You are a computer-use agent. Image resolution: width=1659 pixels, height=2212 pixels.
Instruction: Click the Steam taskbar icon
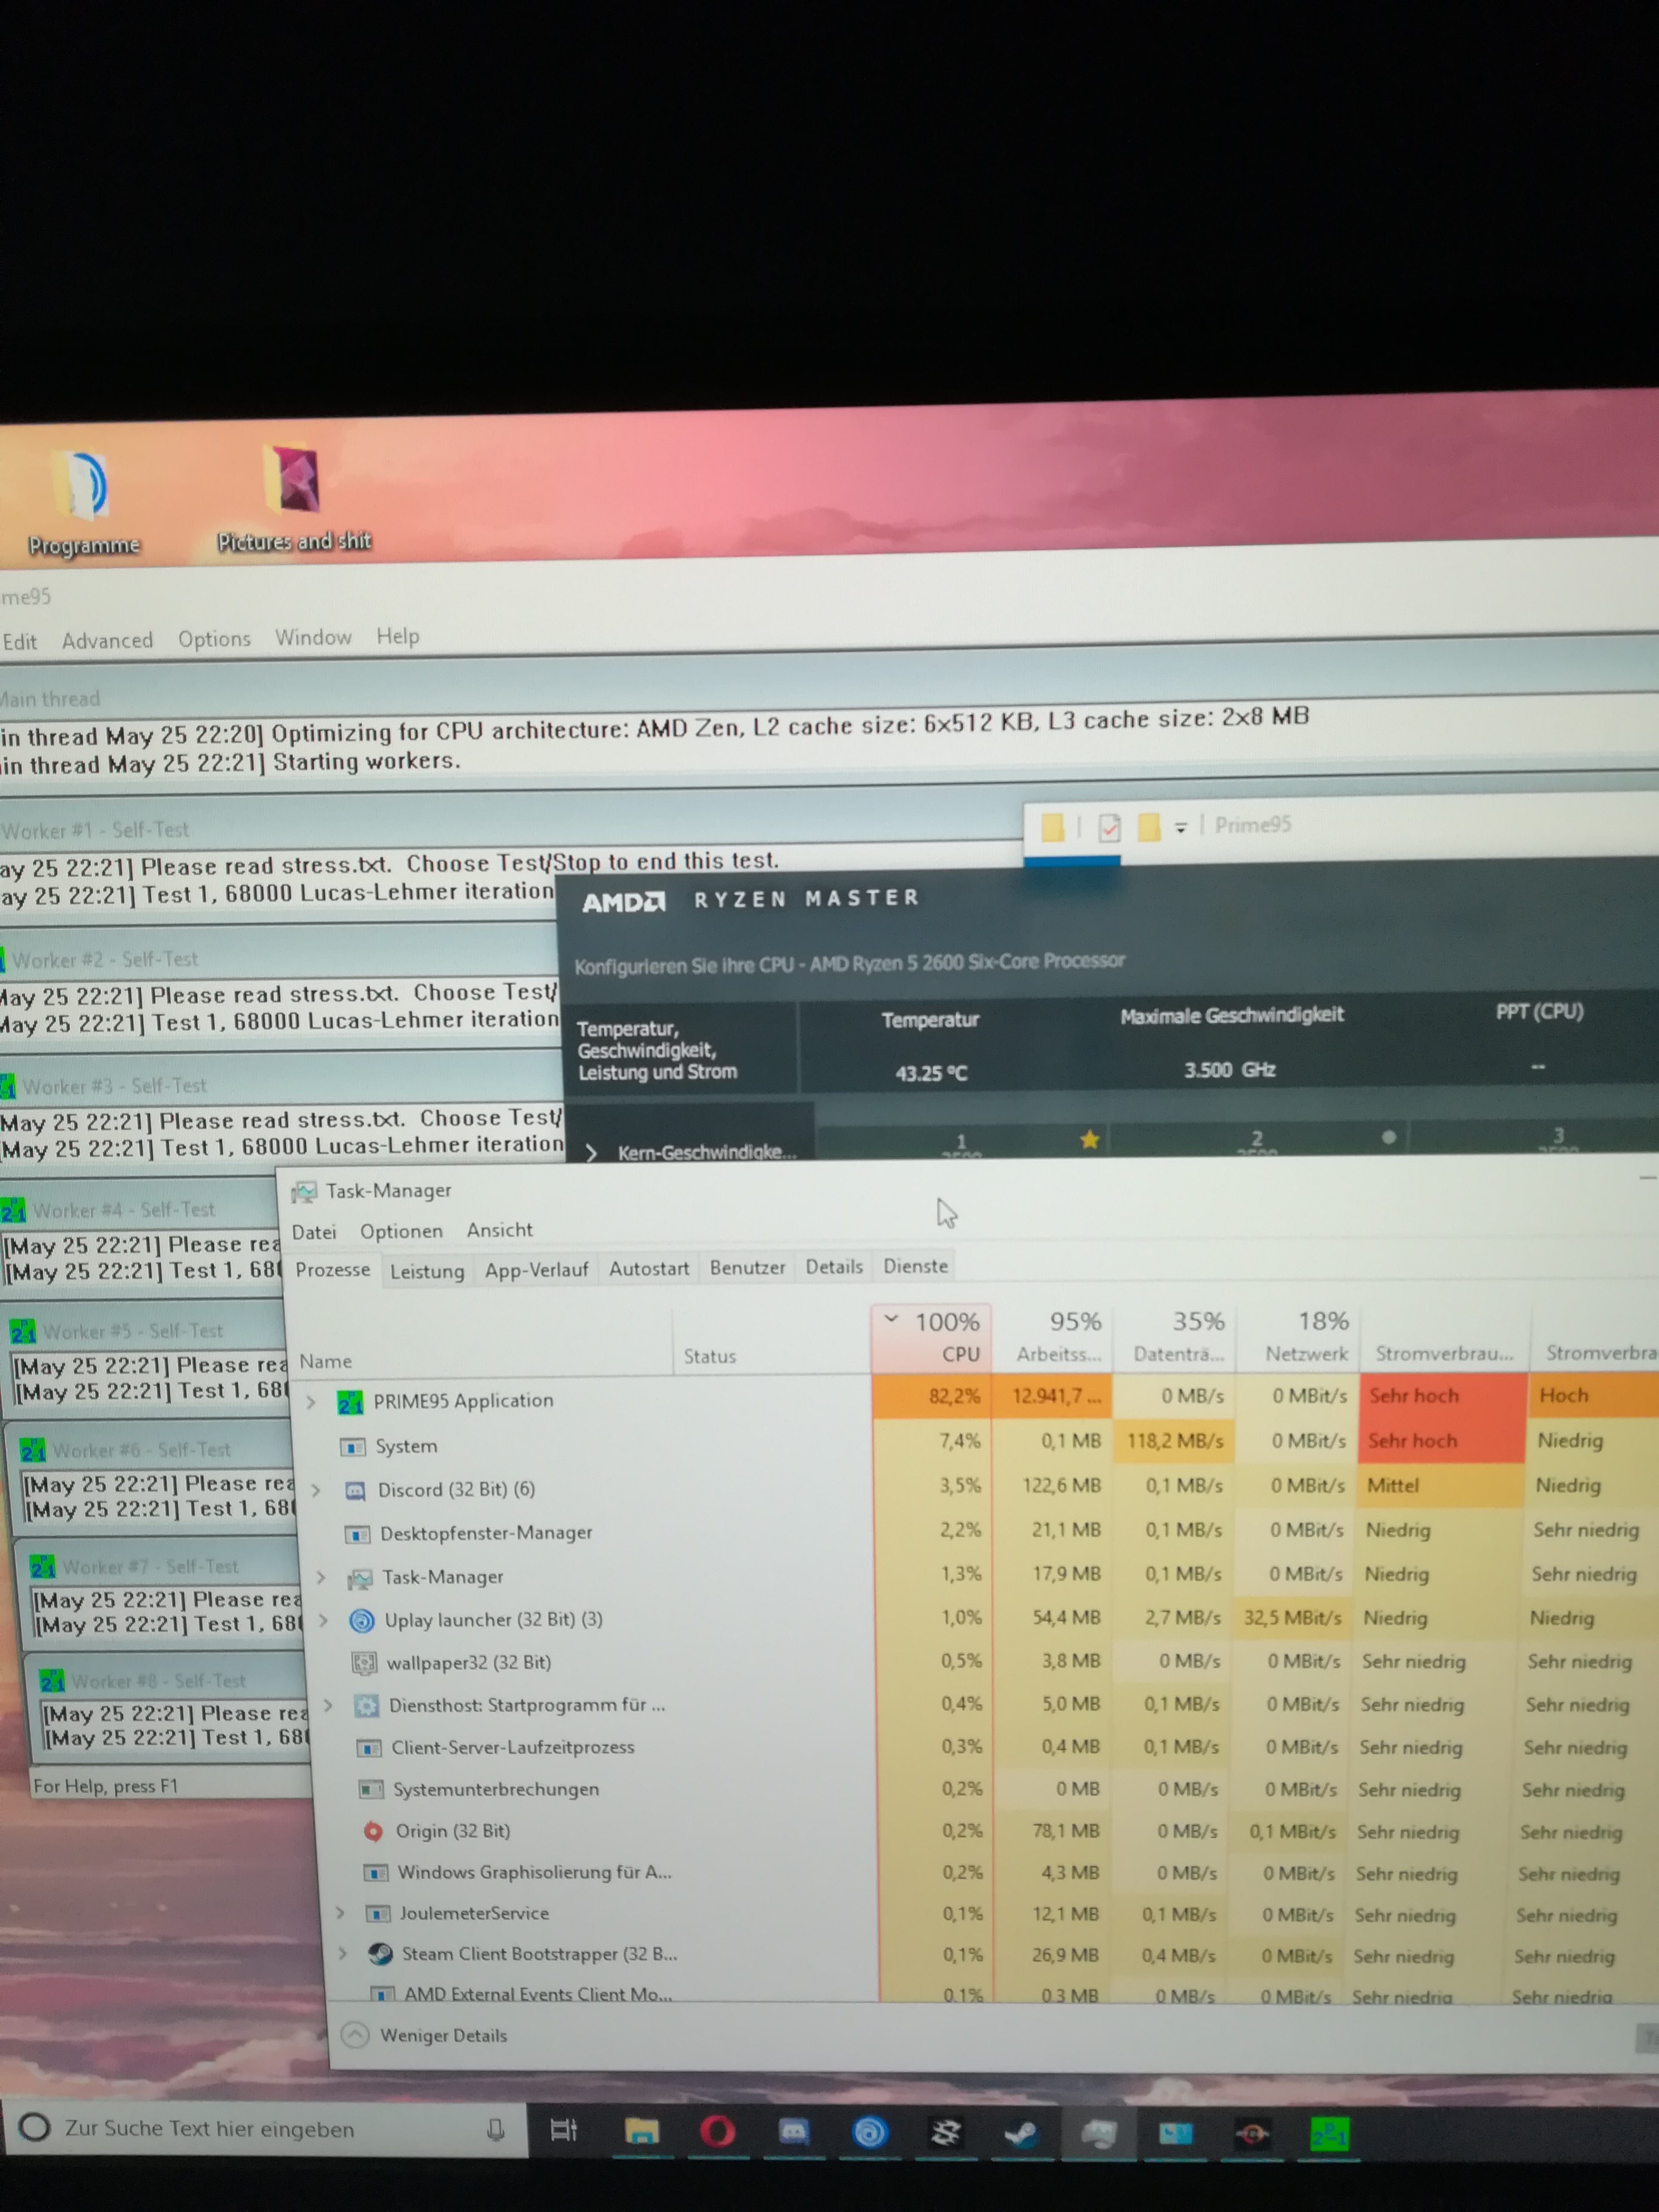click(1021, 2133)
